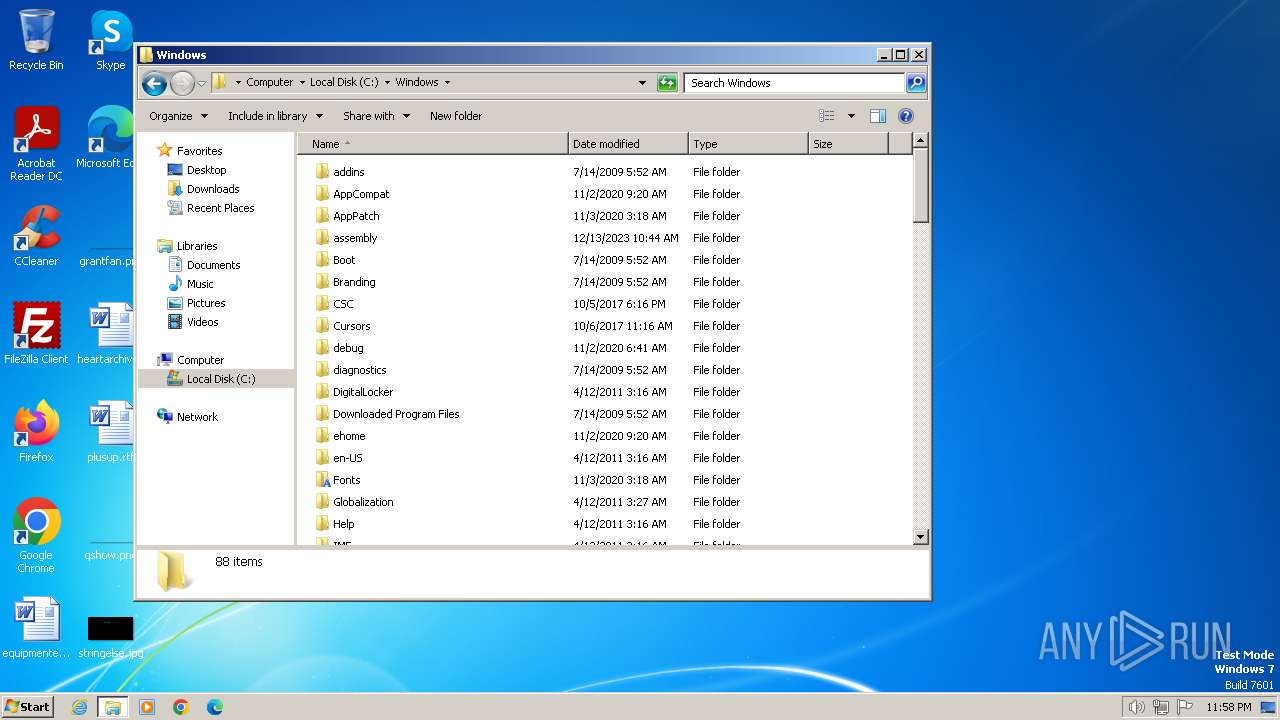The height and width of the screenshot is (720, 1280).
Task: Open the Recycle Bin desktop icon
Action: click(36, 40)
